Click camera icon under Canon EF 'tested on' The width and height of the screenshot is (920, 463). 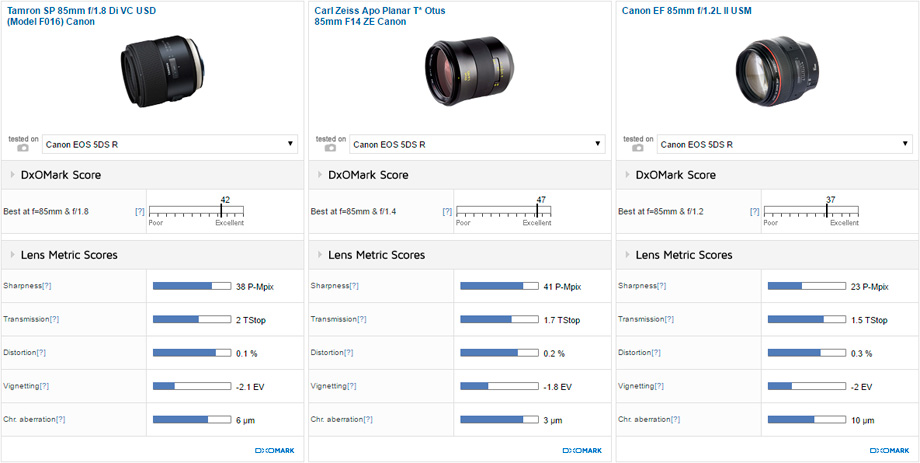638,148
